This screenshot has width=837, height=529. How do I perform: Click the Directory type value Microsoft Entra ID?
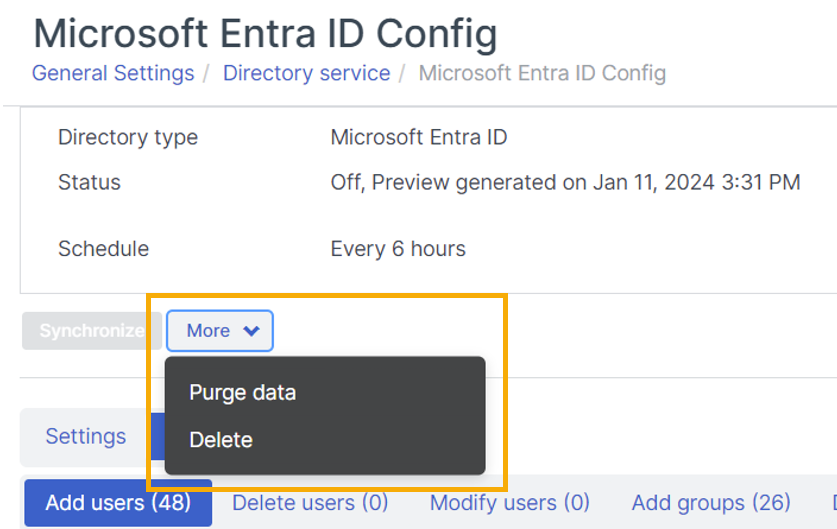tap(418, 137)
